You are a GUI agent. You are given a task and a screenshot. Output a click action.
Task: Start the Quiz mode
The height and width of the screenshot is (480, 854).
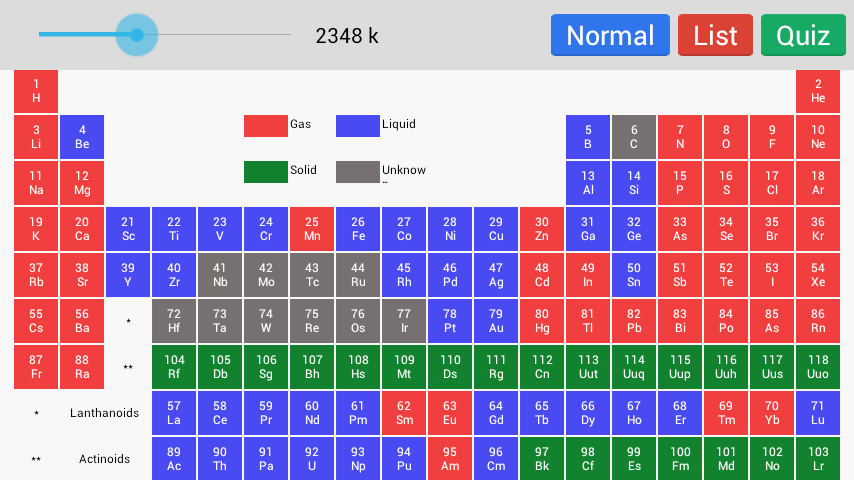click(803, 35)
